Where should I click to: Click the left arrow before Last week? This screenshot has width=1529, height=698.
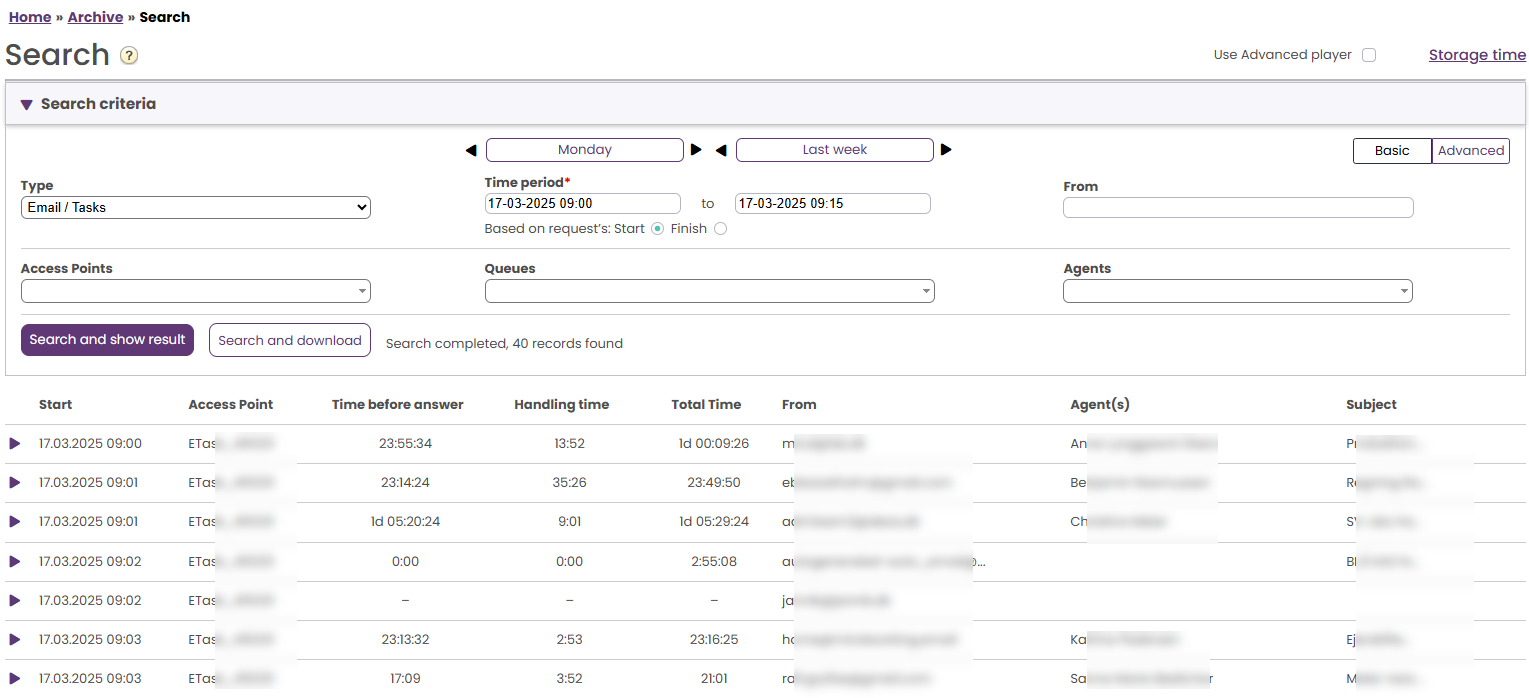click(721, 150)
